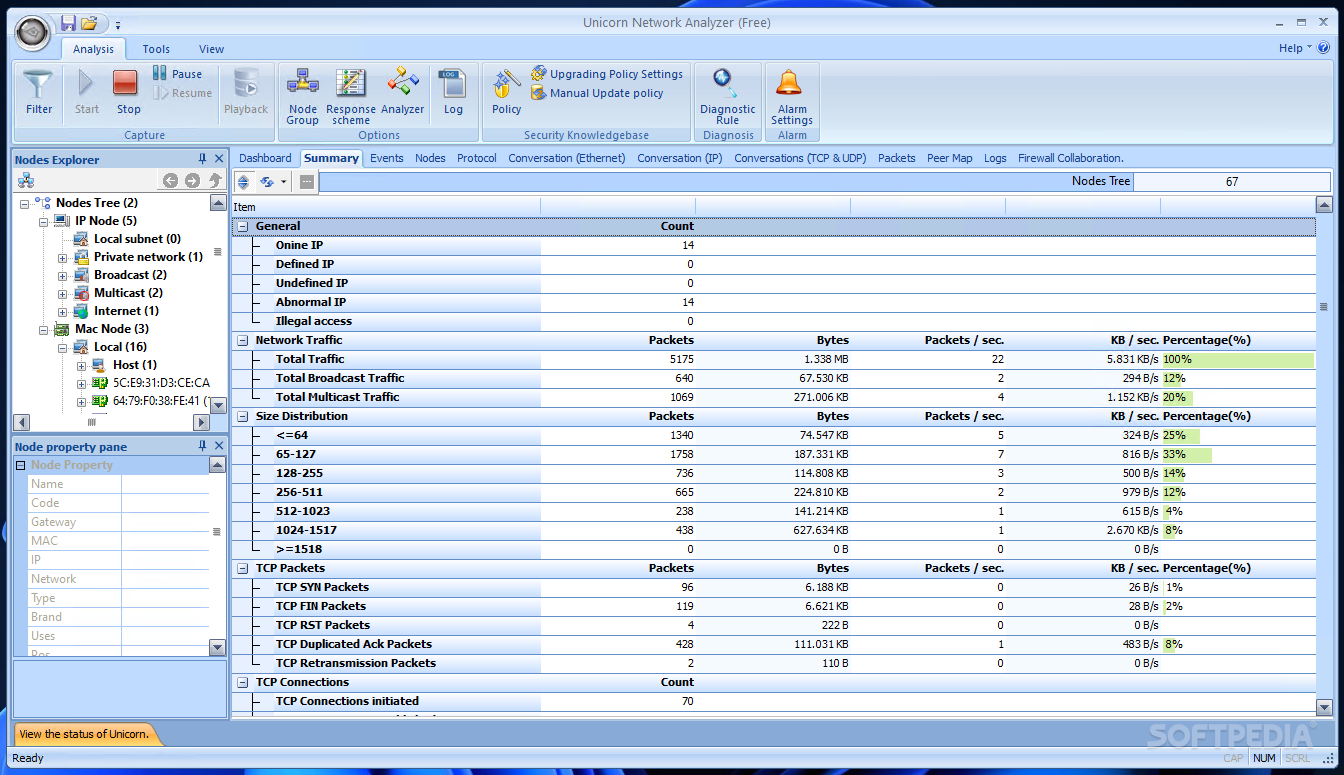1344x775 pixels.
Task: Click the Nodes Tree value field showing 67
Action: (x=1232, y=181)
